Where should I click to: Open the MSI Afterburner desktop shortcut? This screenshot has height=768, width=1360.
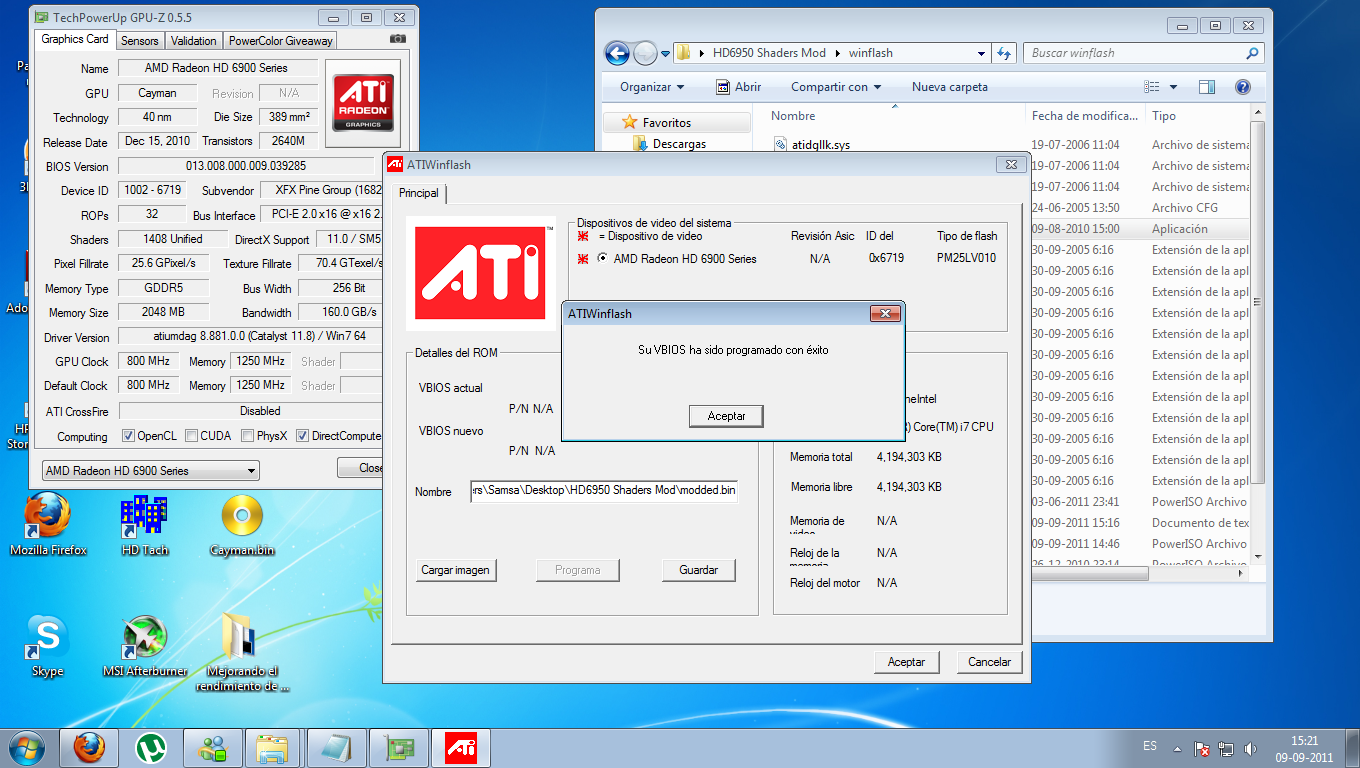click(145, 645)
